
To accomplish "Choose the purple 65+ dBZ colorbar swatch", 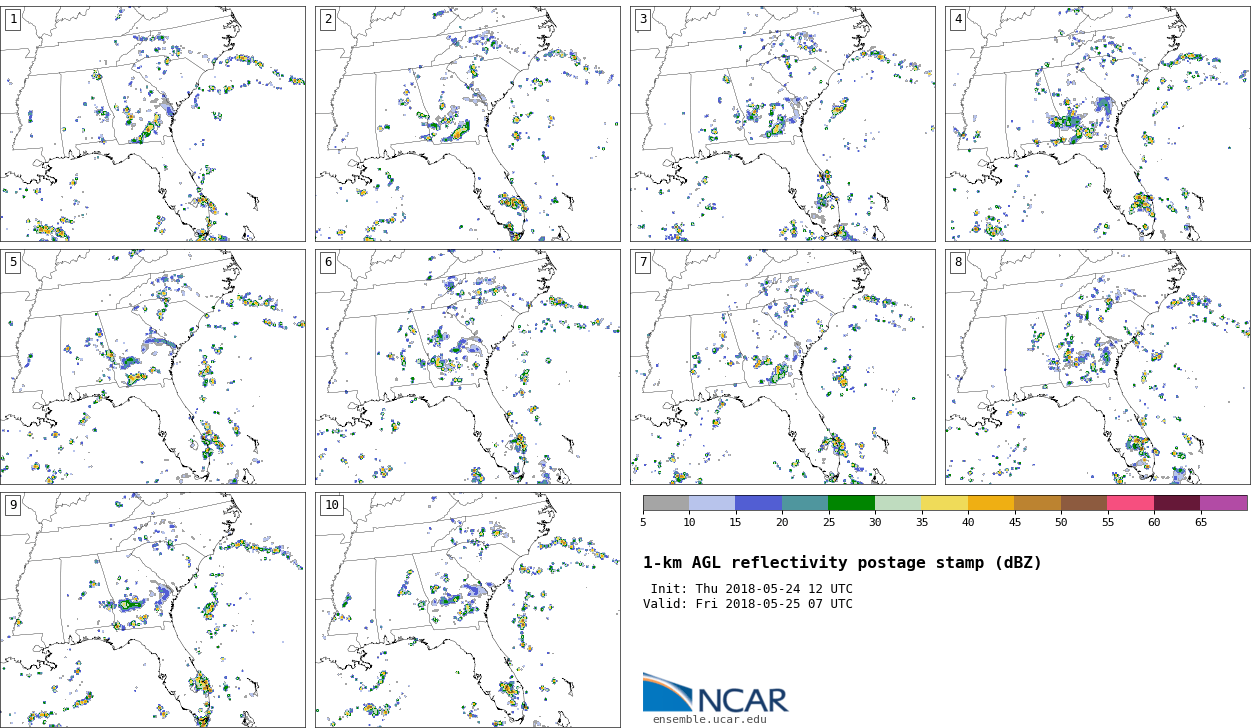I will (1223, 503).
